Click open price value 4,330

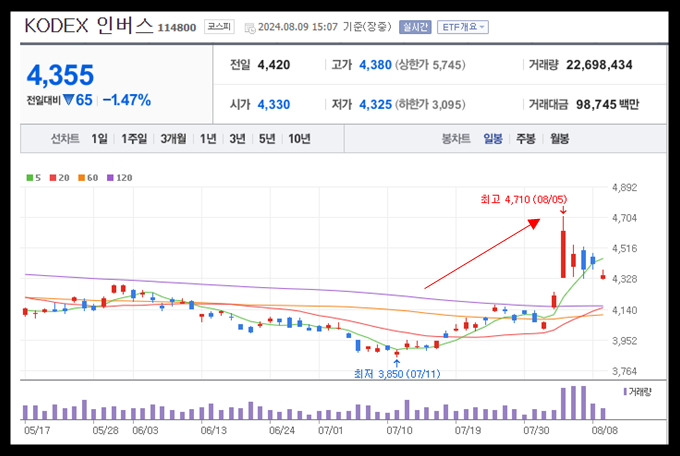(274, 105)
